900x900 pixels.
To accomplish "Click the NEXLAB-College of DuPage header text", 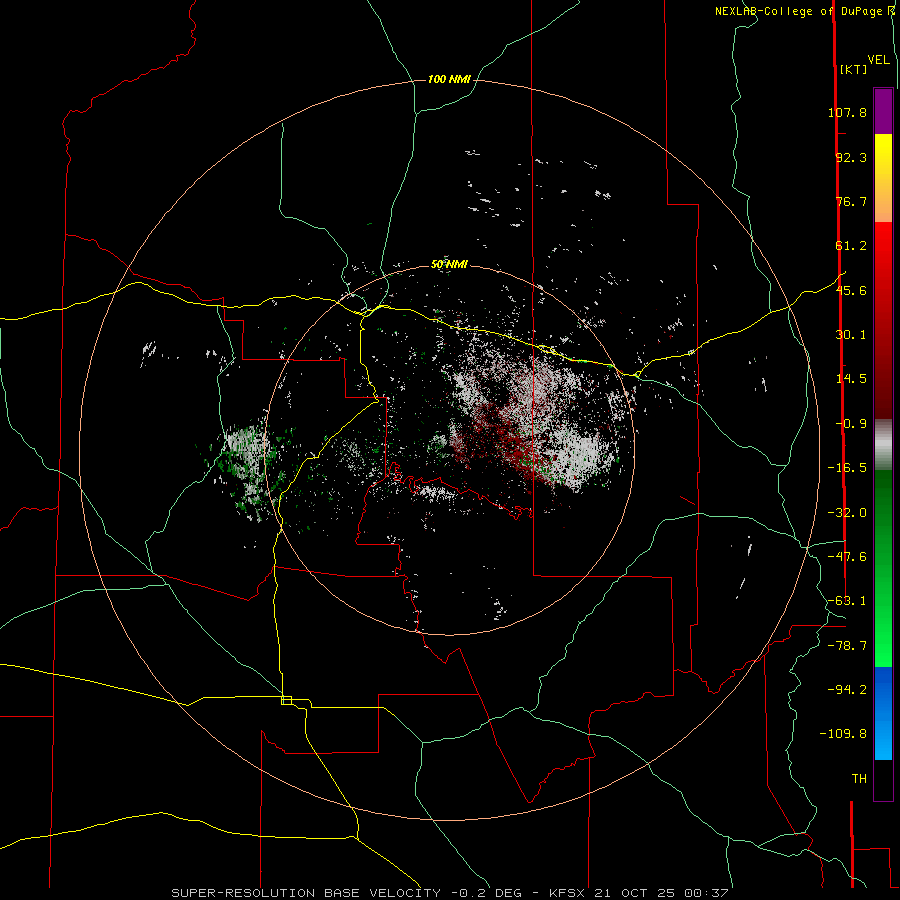I will [800, 11].
